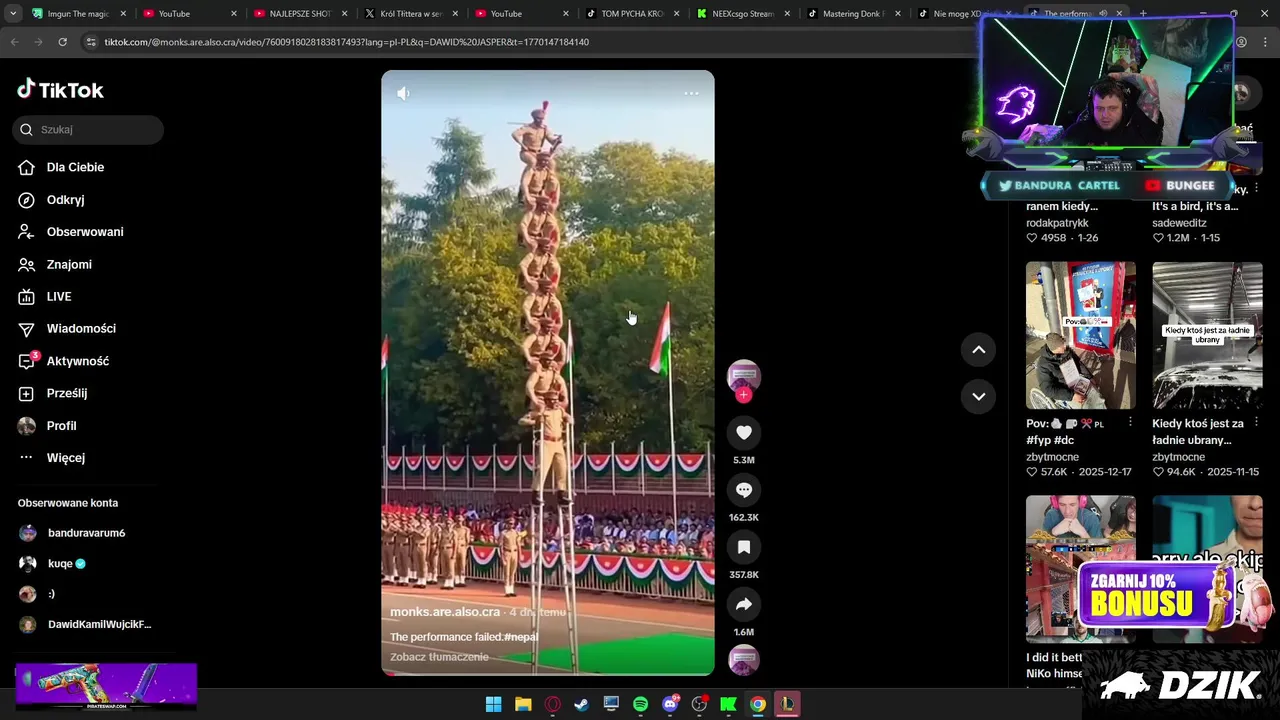Open Discord from taskbar
1280x720 pixels.
[x=670, y=704]
